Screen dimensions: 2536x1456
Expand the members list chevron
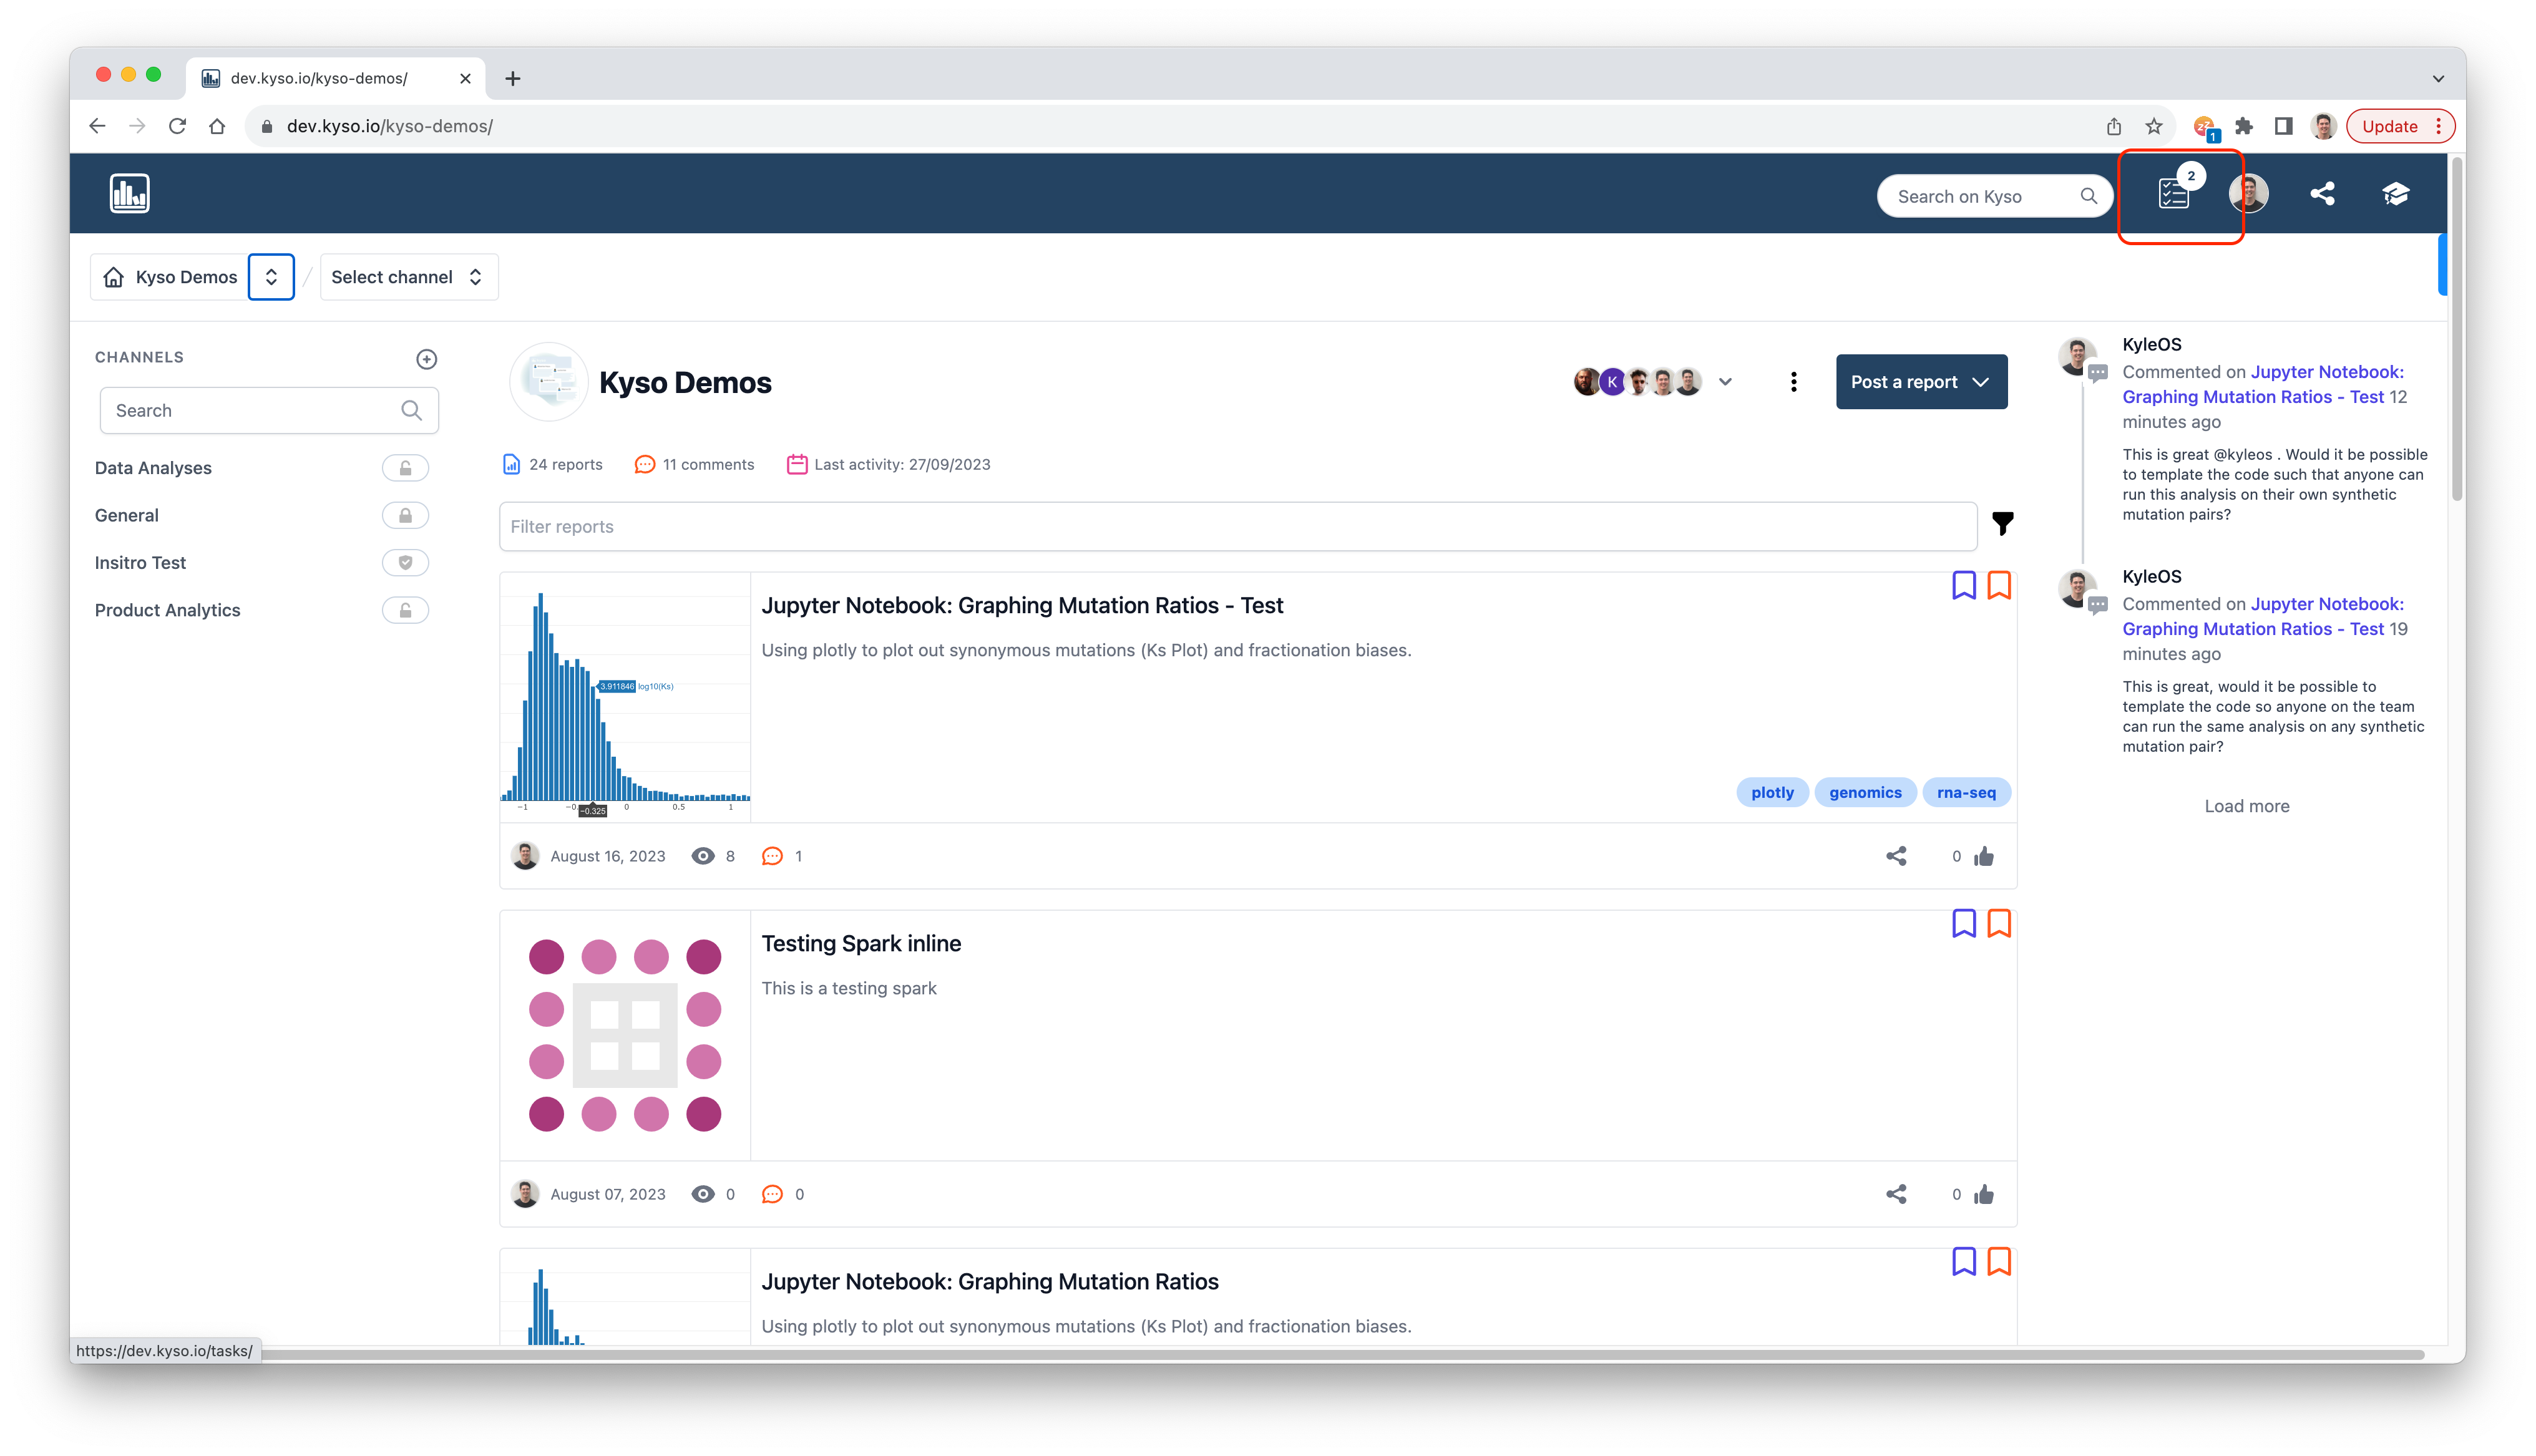point(1725,382)
